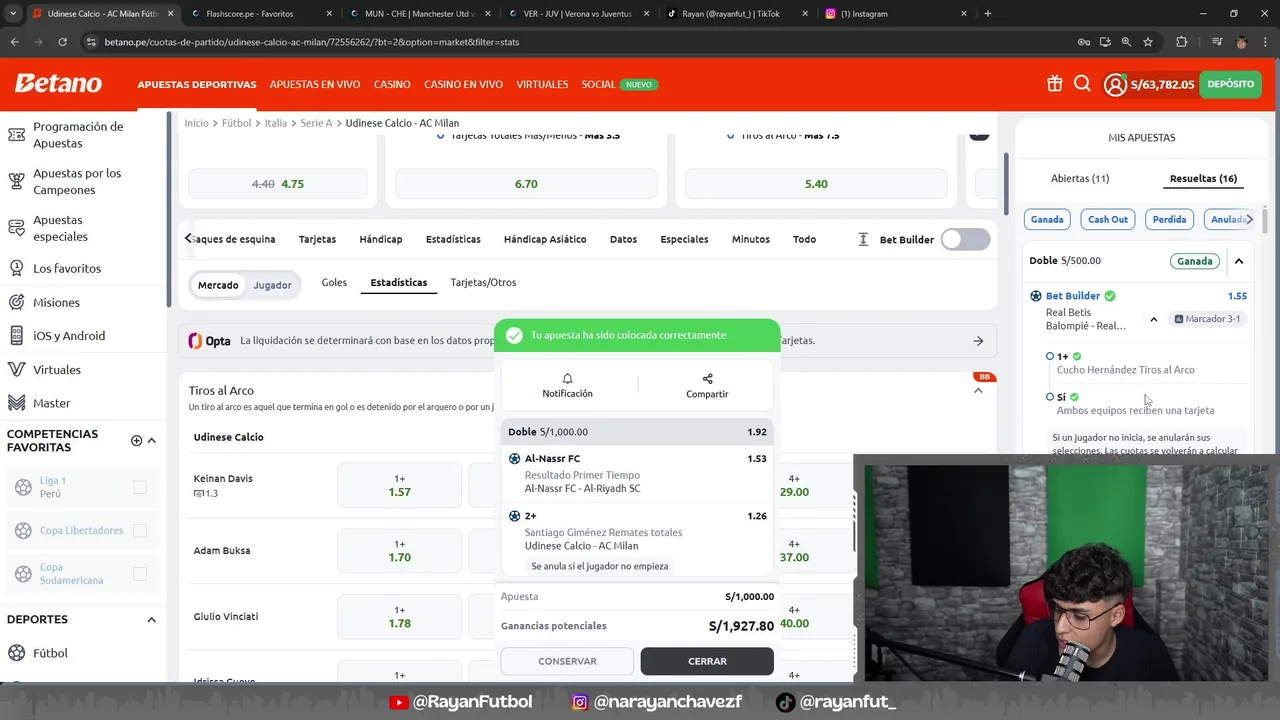Click the Serie A breadcrumb link
The width and height of the screenshot is (1280, 720).
tap(316, 123)
